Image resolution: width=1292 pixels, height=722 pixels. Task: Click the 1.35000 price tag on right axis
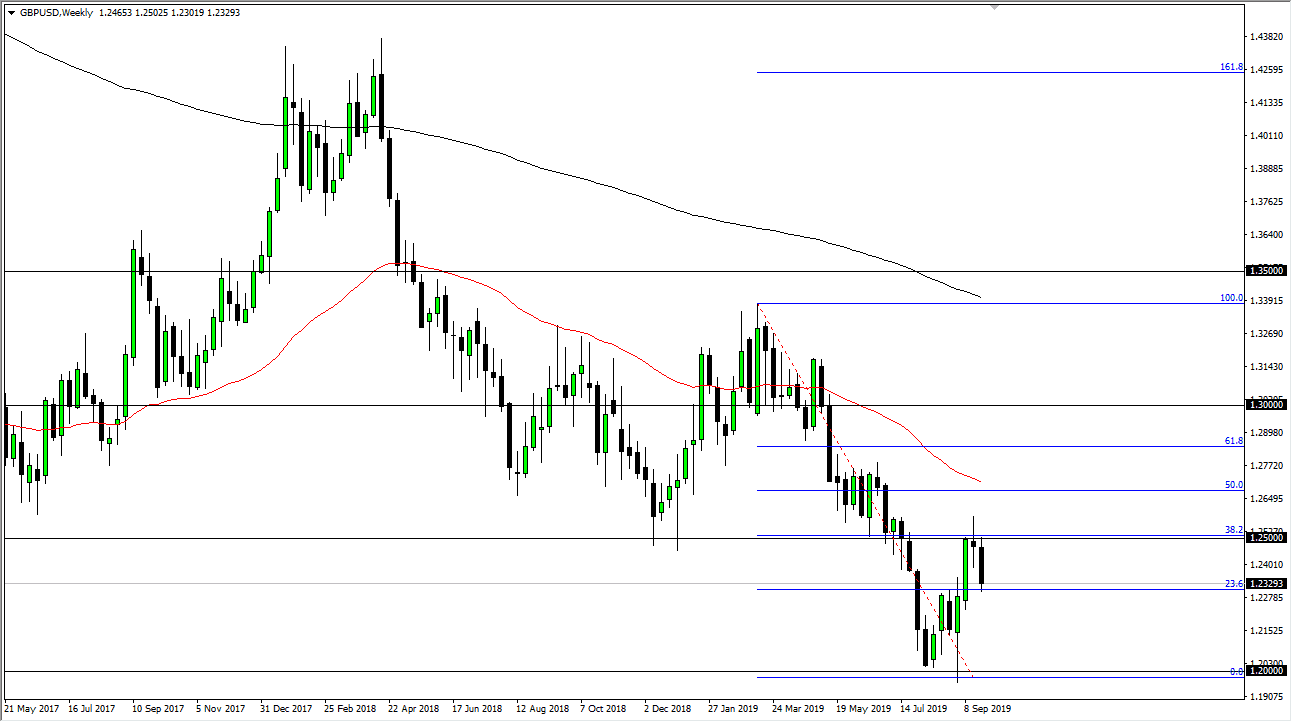pos(1268,270)
